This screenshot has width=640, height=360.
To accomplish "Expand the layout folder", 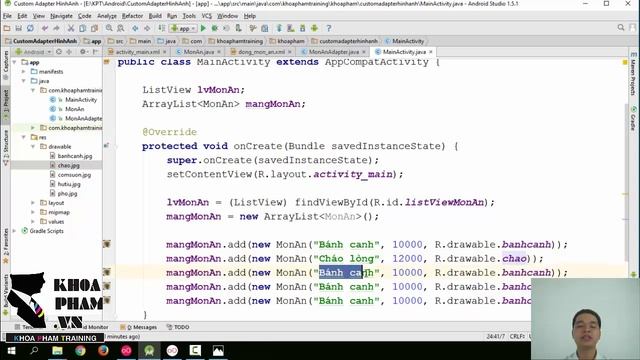I will [x=33, y=203].
